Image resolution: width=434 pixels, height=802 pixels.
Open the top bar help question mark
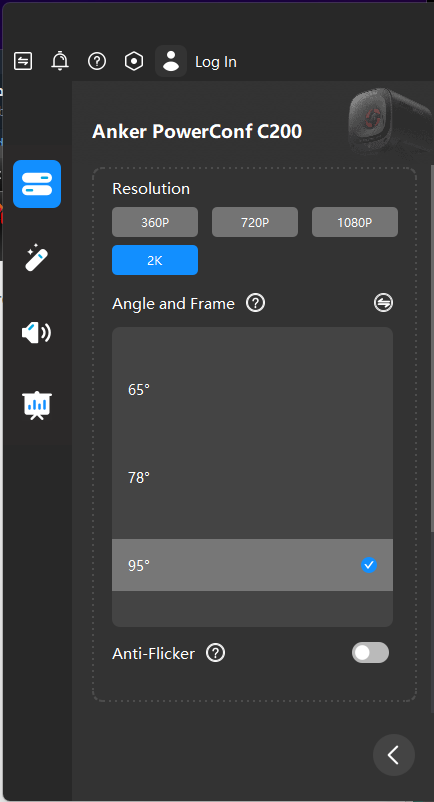(97, 61)
